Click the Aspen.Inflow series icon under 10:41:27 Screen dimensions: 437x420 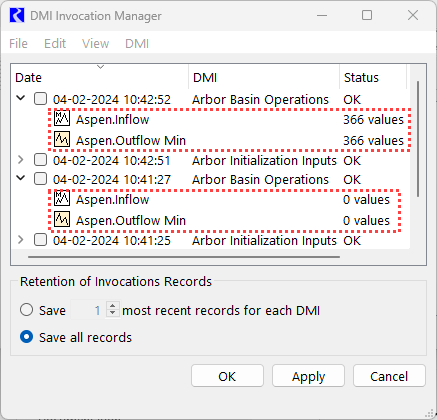click(62, 198)
